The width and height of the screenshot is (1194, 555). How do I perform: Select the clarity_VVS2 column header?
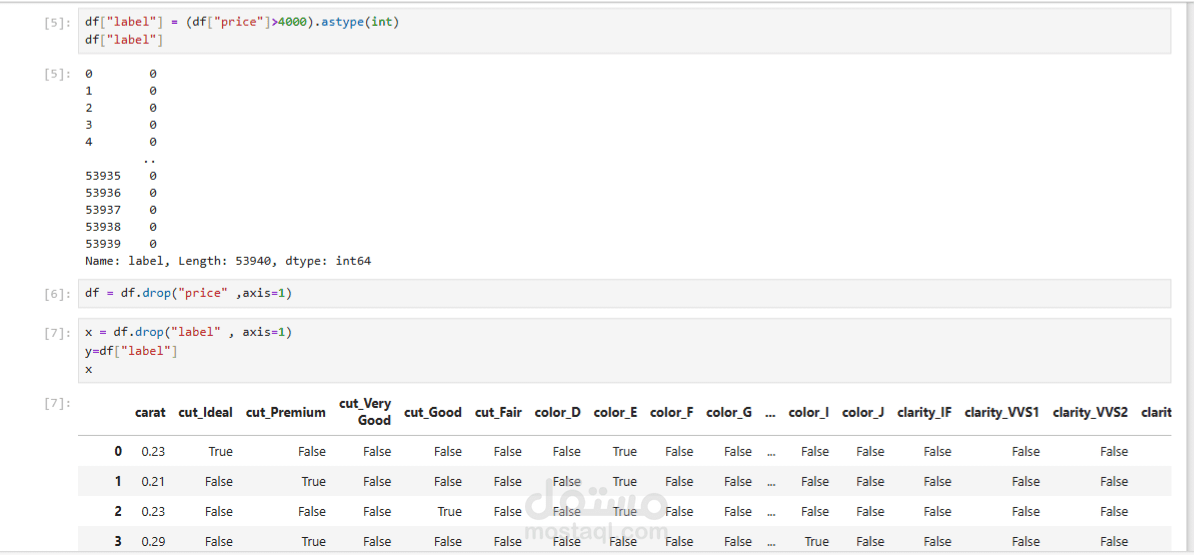(x=1090, y=412)
